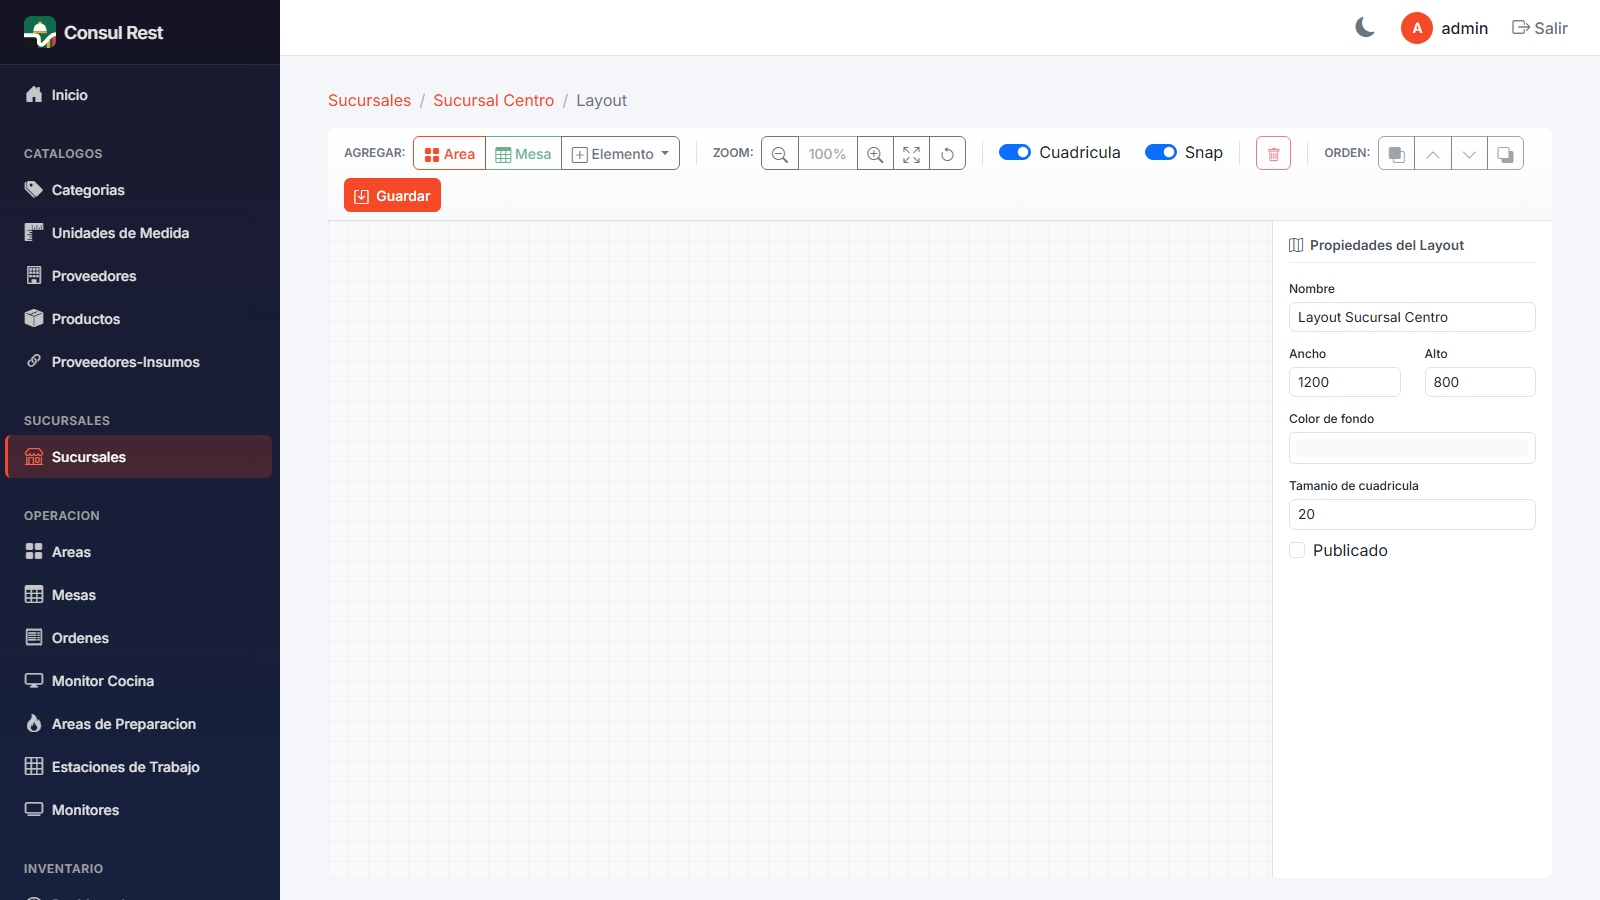Click the zoom in magnifier icon

[875, 154]
